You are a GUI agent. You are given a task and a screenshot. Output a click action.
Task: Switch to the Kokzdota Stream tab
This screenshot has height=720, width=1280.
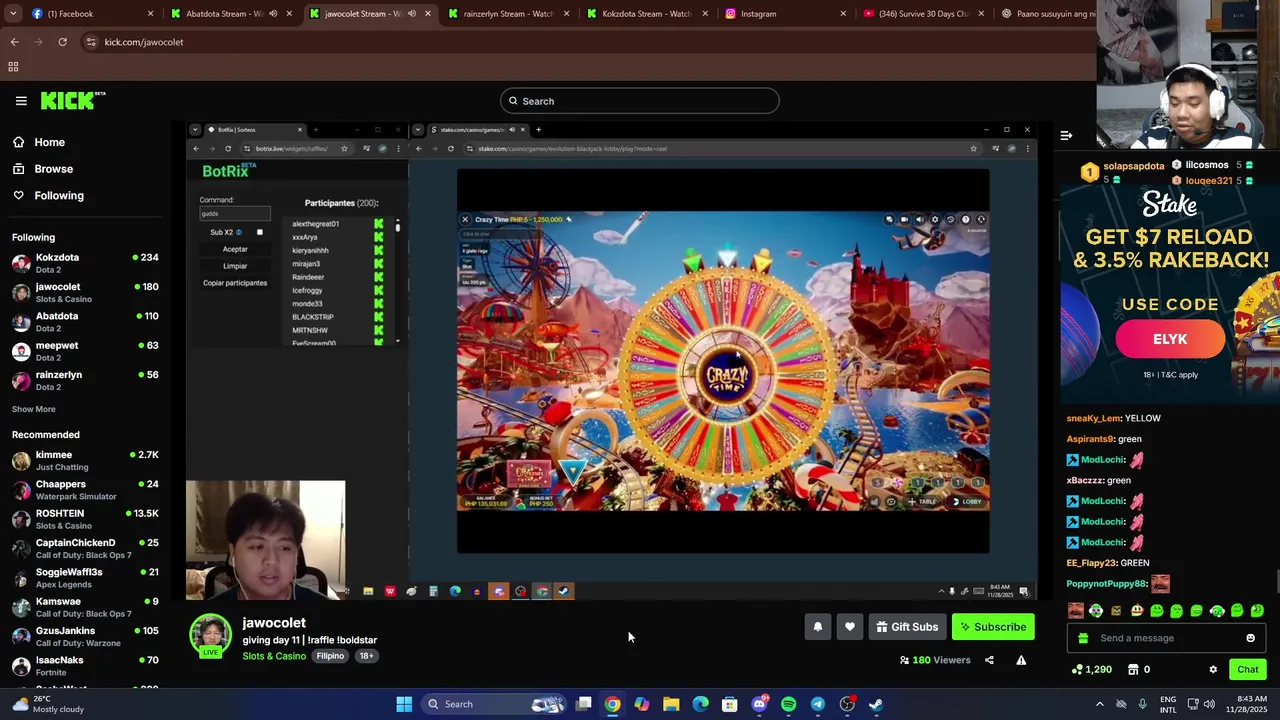tap(646, 14)
